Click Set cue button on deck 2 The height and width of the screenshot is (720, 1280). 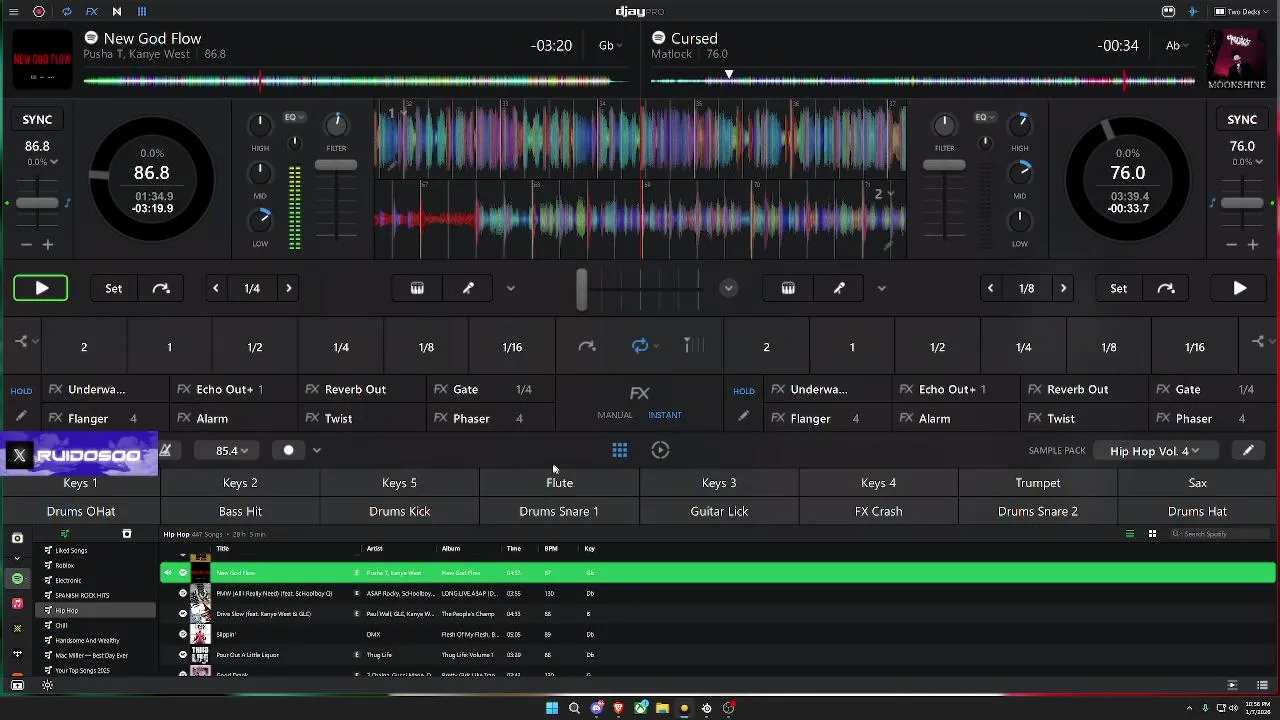tap(1118, 288)
